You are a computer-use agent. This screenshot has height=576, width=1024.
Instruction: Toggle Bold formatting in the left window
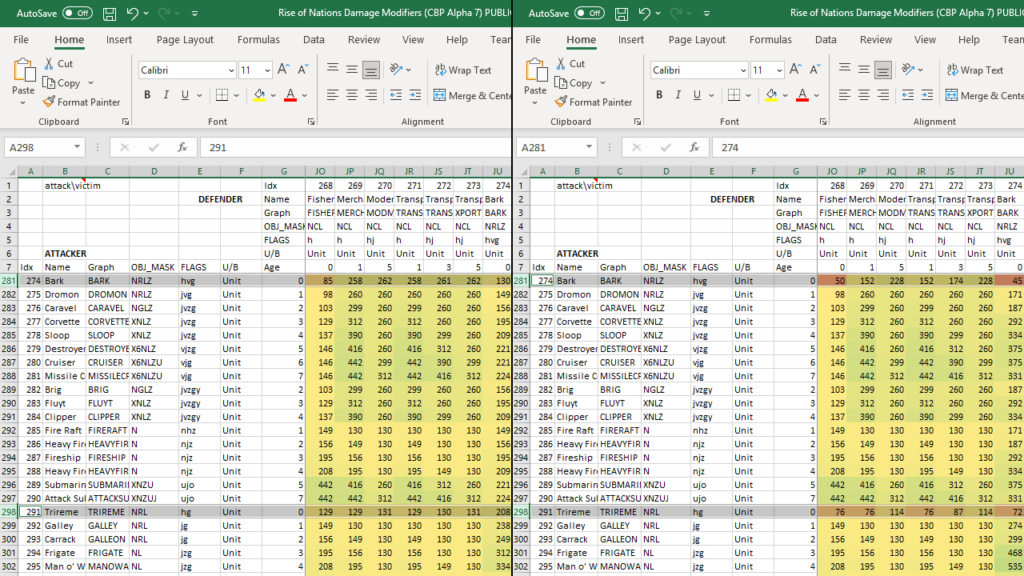147,96
